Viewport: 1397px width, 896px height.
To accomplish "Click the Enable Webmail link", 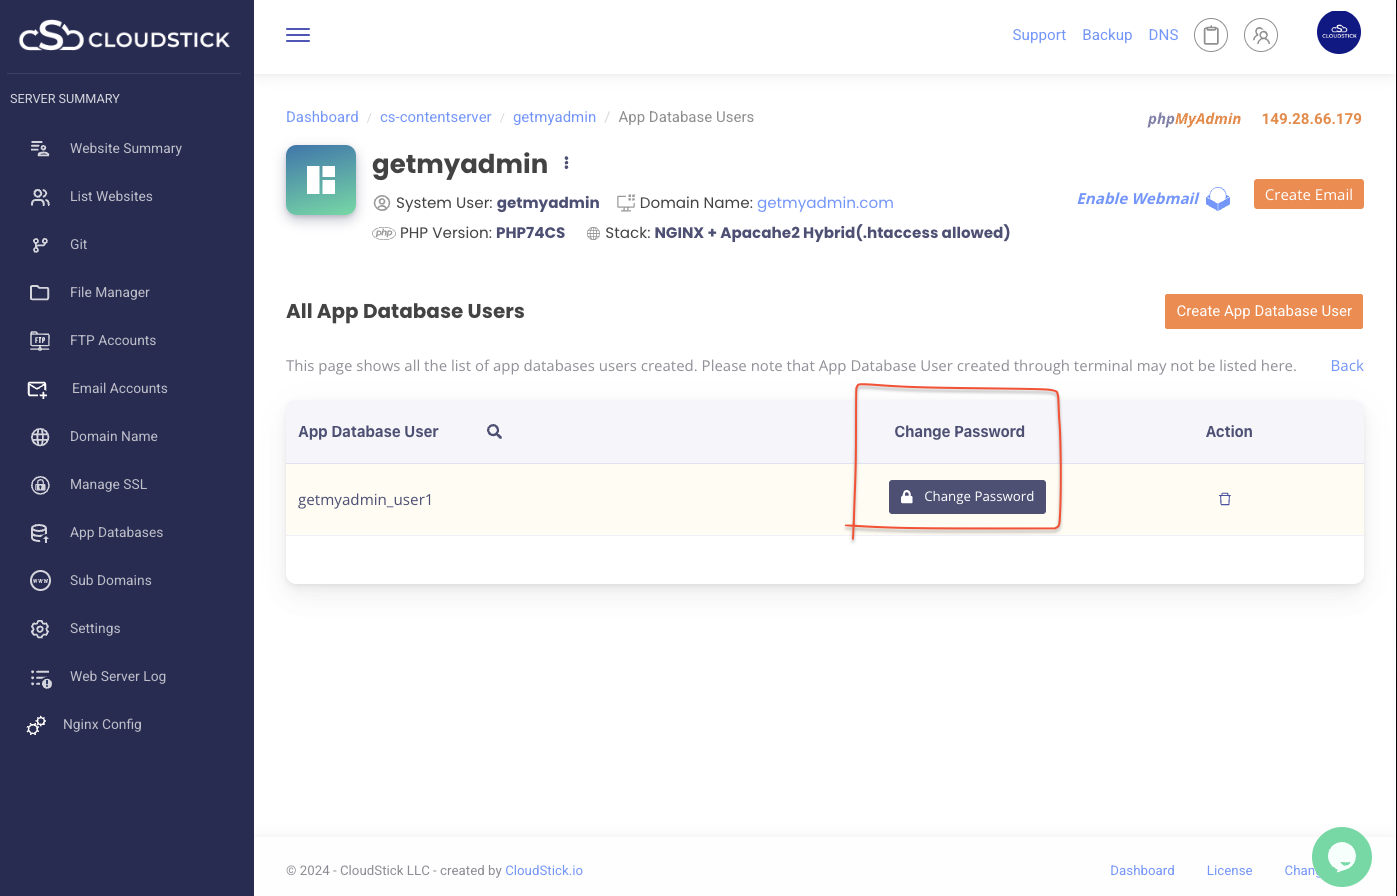I will (x=1137, y=198).
